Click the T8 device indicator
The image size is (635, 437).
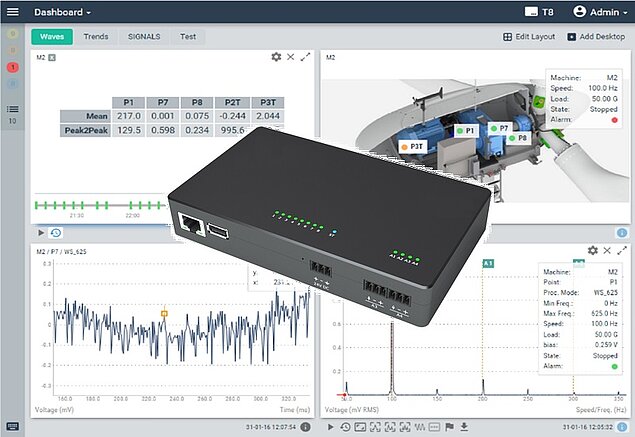(539, 12)
